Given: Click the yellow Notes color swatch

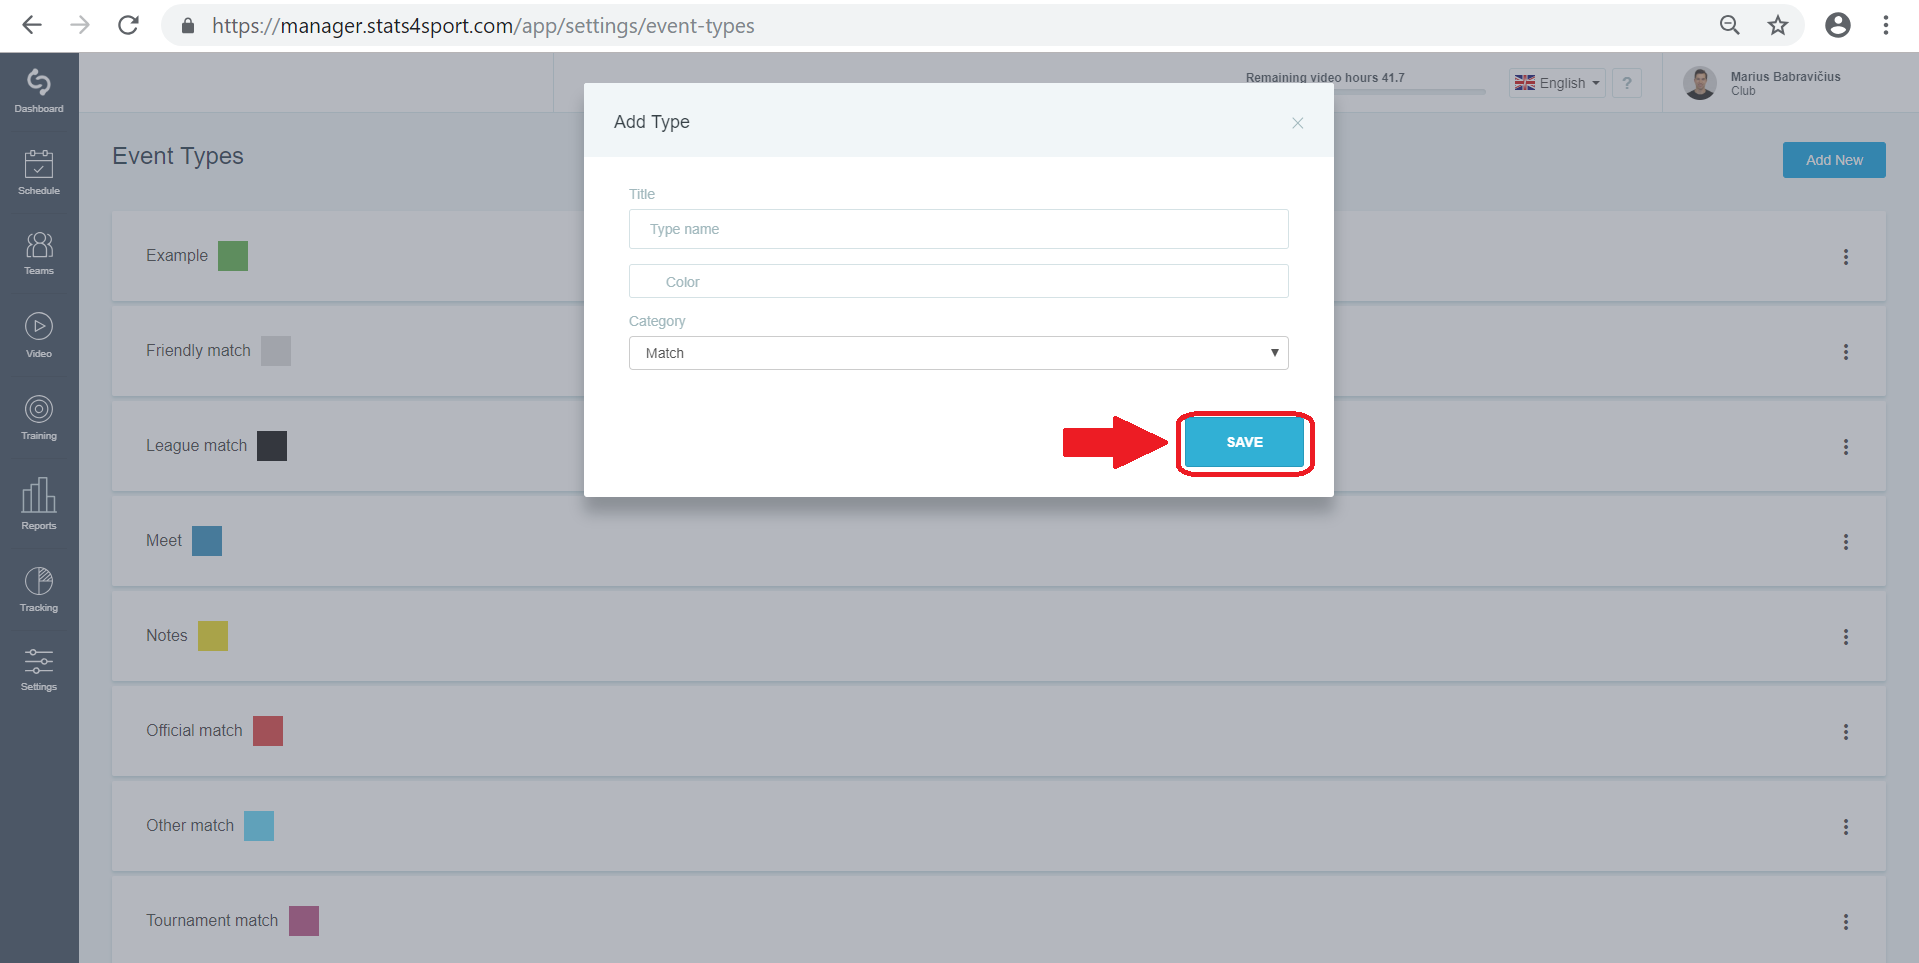Looking at the screenshot, I should pos(213,636).
